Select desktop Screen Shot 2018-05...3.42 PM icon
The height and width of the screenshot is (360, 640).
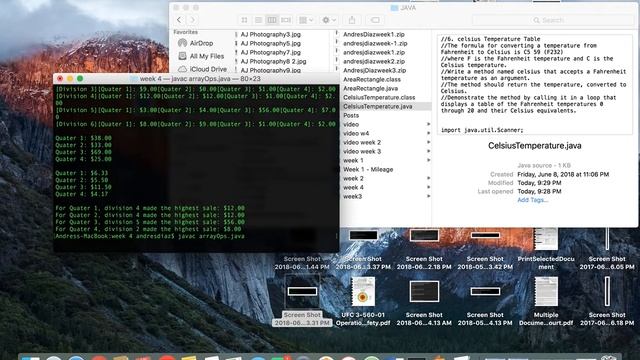(485, 235)
